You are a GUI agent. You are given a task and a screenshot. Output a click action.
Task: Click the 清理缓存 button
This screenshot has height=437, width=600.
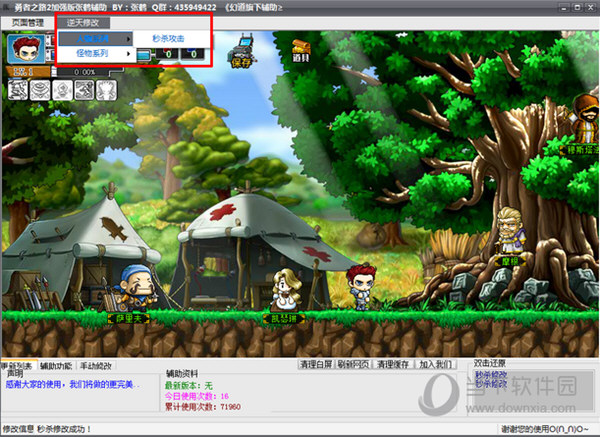pos(393,364)
